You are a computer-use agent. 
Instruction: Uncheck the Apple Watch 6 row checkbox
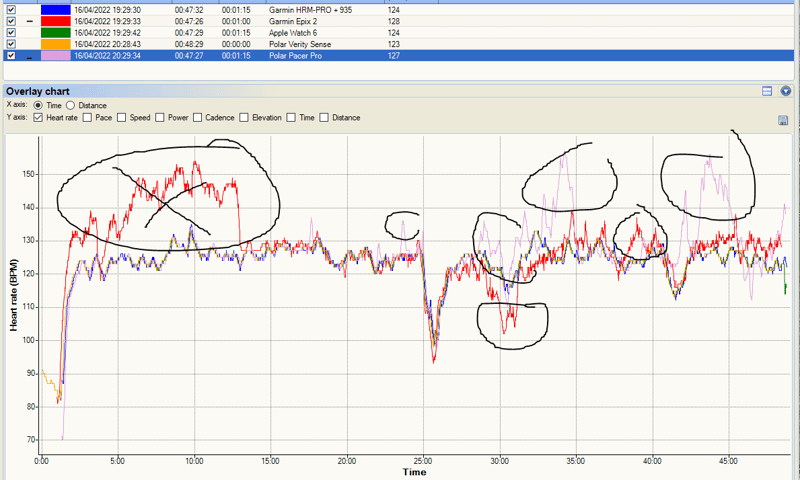[11, 33]
